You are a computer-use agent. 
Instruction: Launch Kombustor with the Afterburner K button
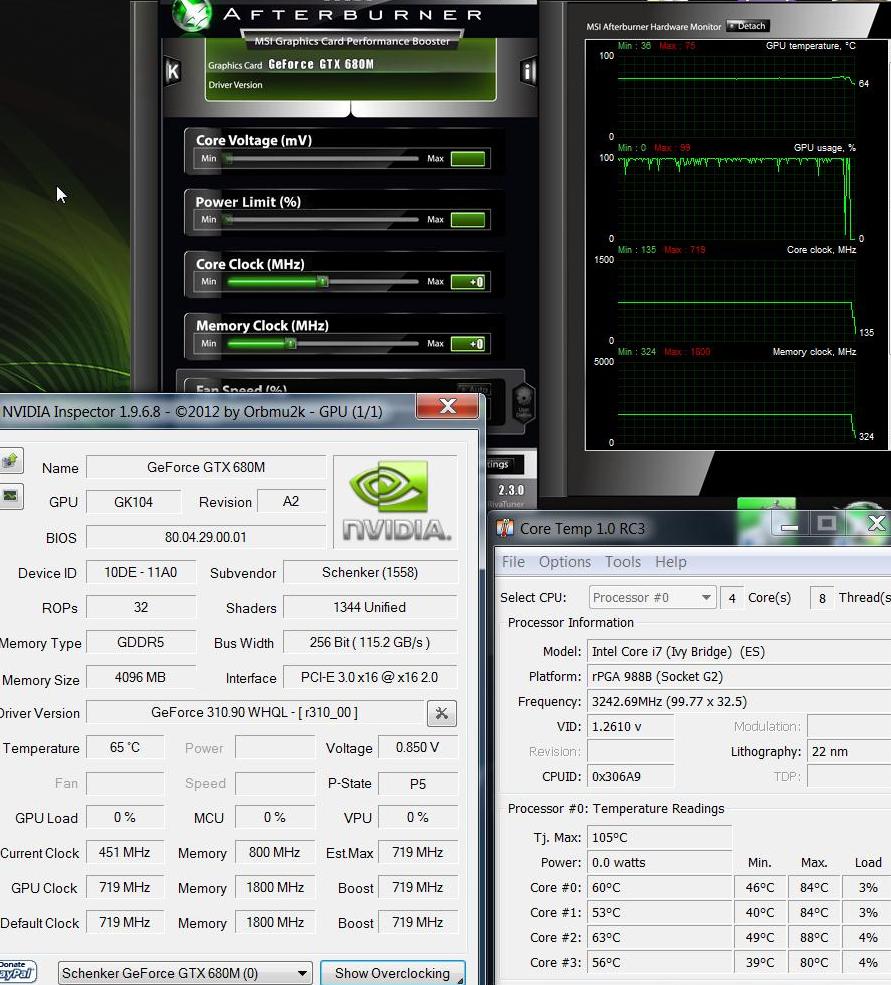(173, 72)
